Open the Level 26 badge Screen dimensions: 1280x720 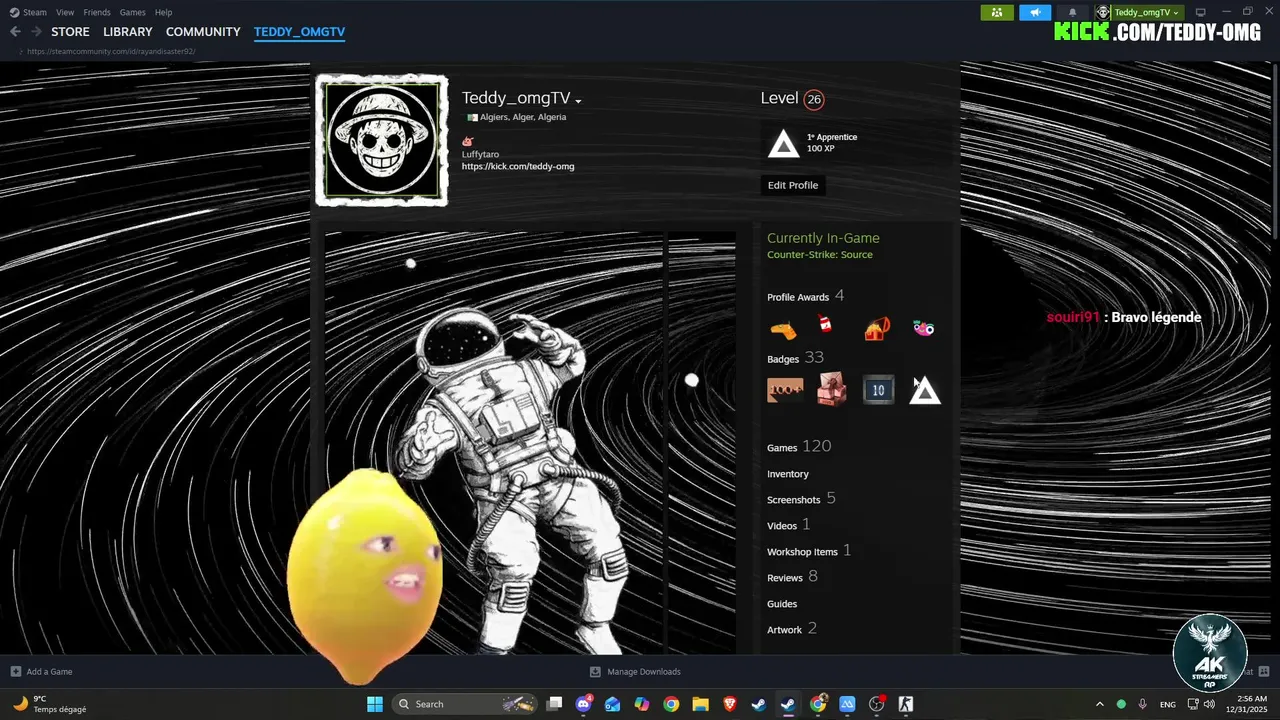point(814,99)
